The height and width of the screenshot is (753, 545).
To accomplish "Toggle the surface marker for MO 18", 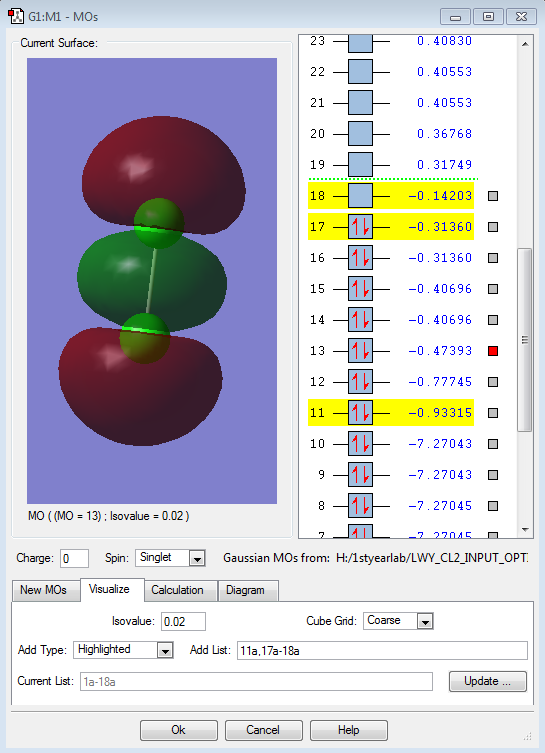I will pyautogui.click(x=493, y=196).
